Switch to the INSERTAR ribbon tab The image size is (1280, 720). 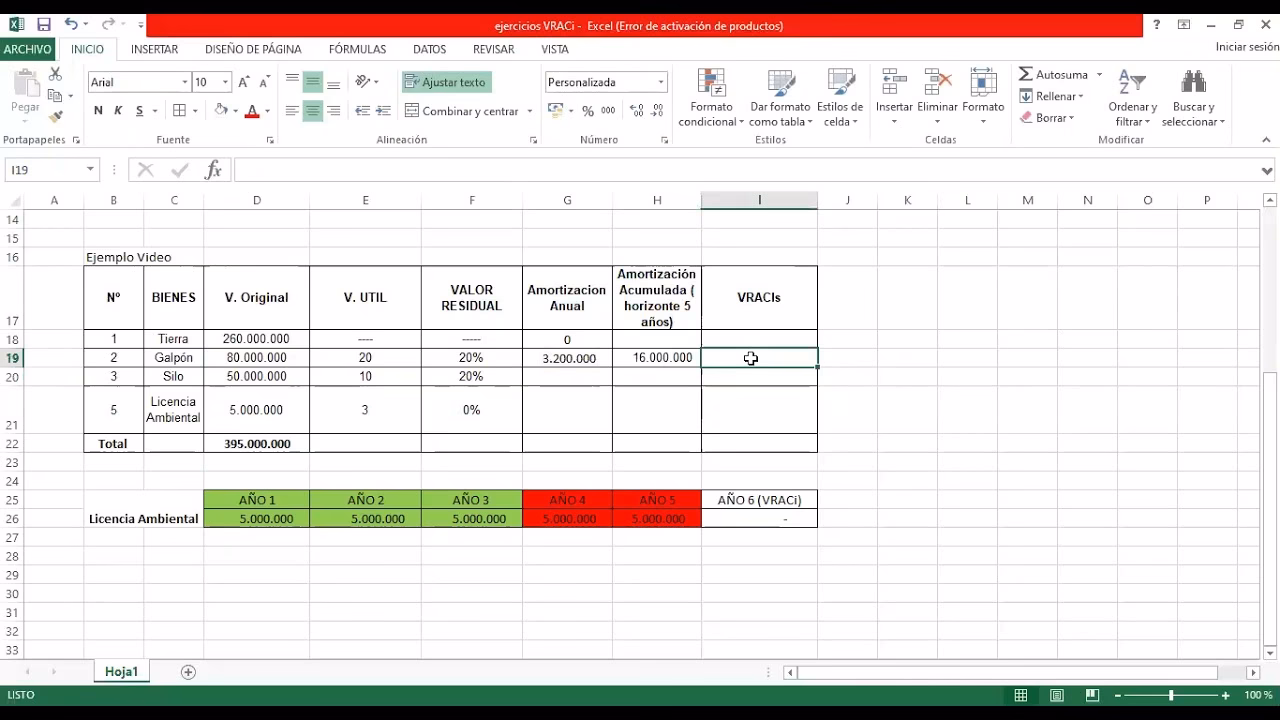point(154,49)
